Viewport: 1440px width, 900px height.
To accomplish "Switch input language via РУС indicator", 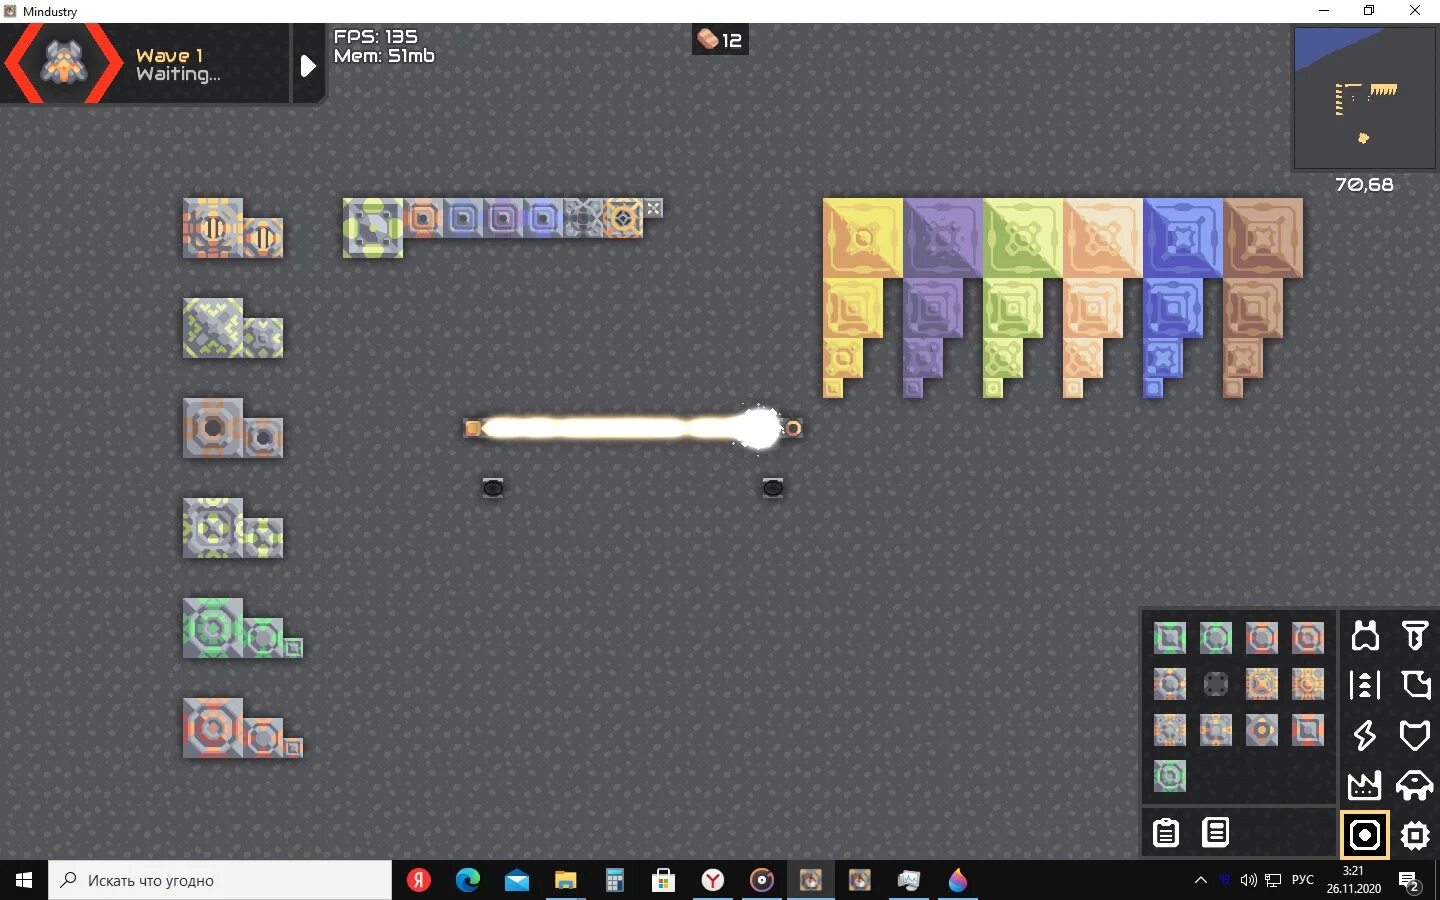I will tap(1303, 880).
